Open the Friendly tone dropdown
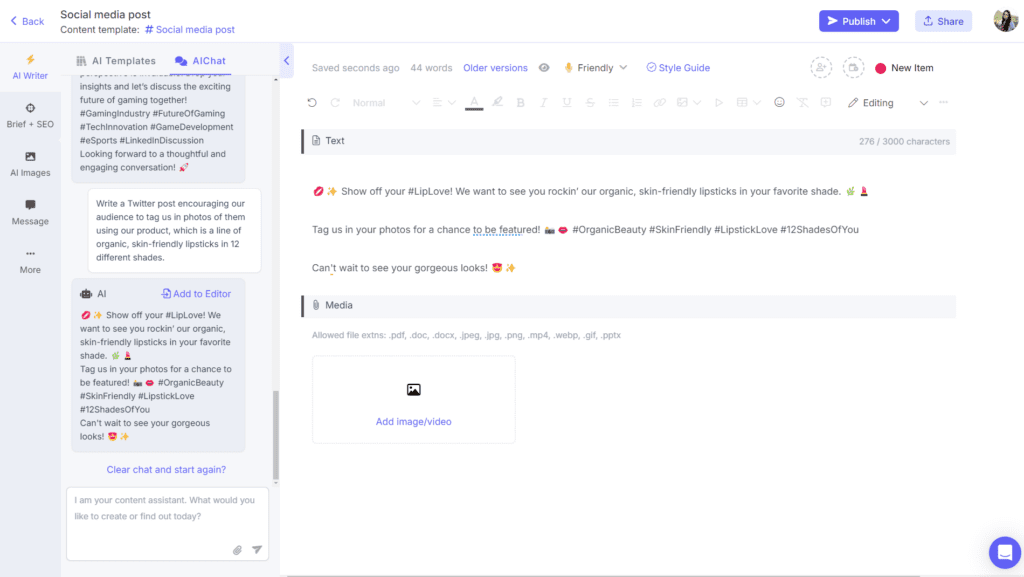 click(596, 67)
